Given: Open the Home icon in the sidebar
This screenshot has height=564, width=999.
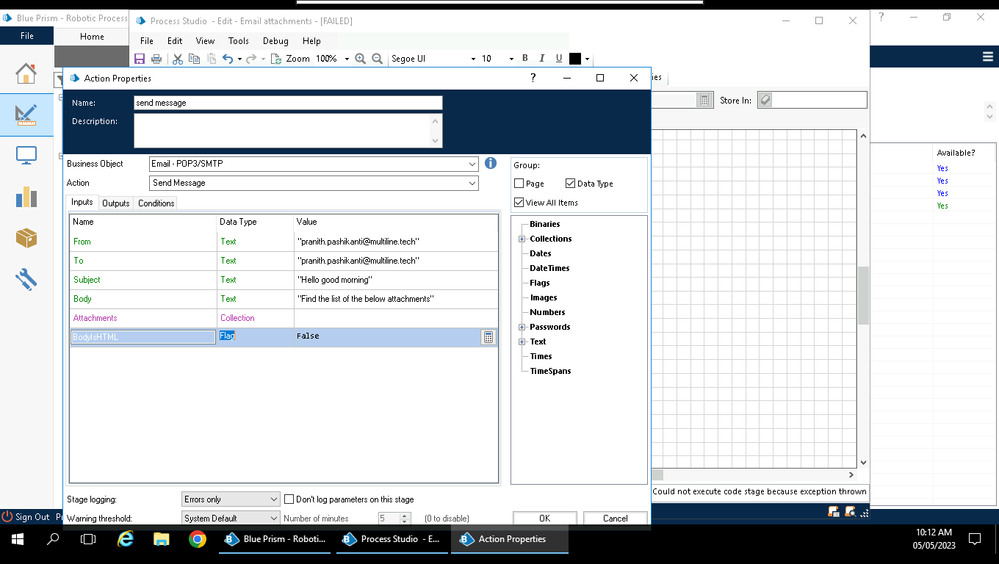Looking at the screenshot, I should [x=26, y=75].
